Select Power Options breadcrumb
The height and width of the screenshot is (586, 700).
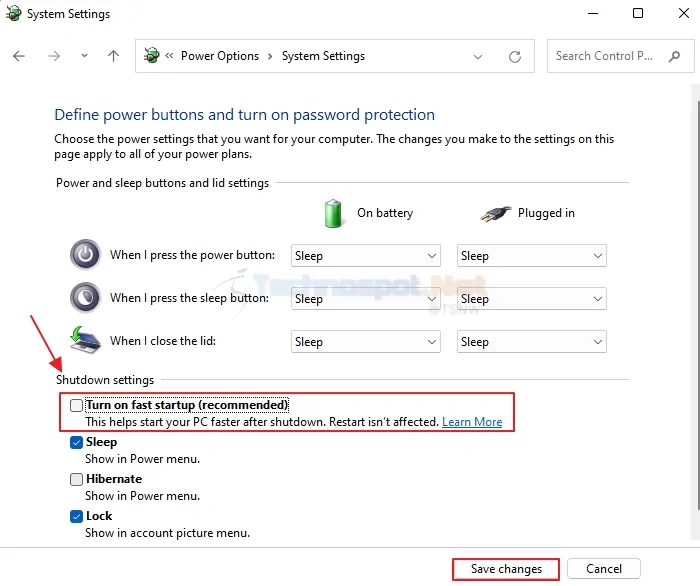click(x=220, y=56)
